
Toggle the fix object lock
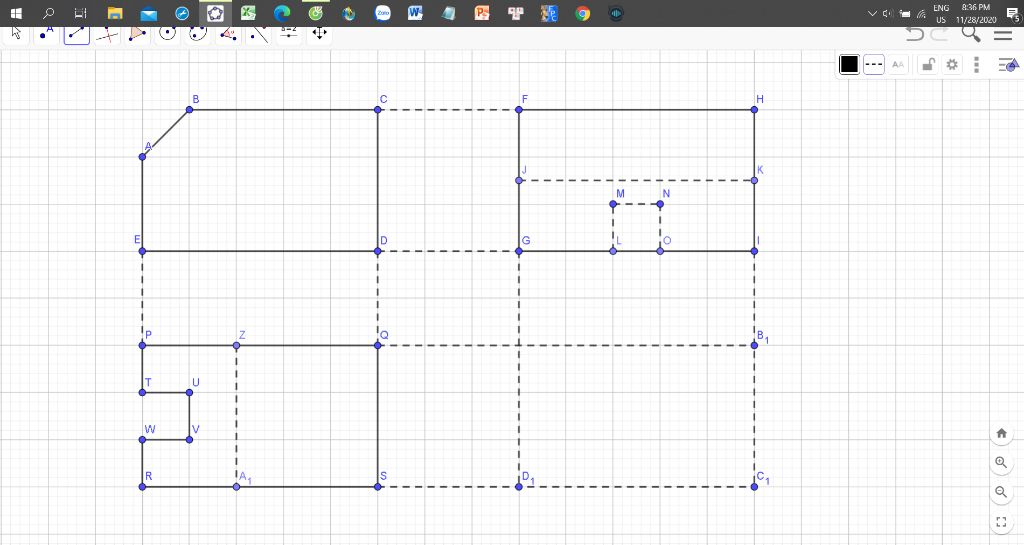tap(927, 64)
